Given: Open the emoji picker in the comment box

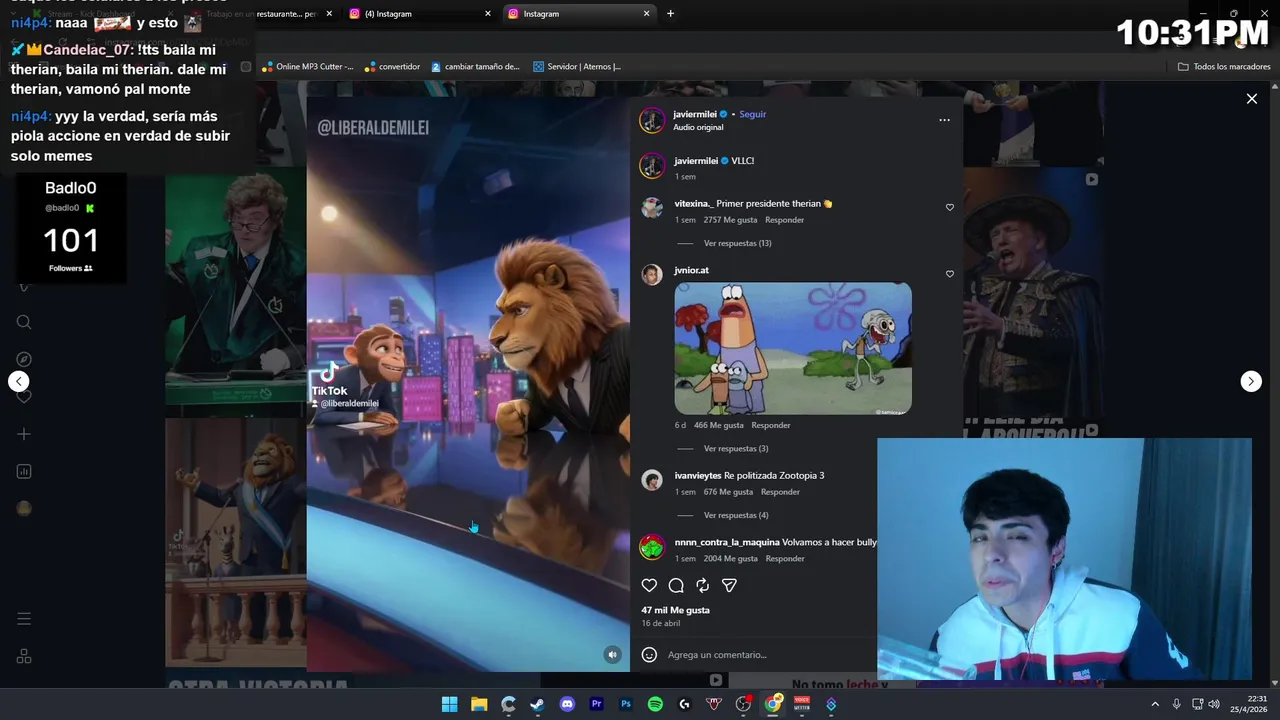Looking at the screenshot, I should 649,655.
